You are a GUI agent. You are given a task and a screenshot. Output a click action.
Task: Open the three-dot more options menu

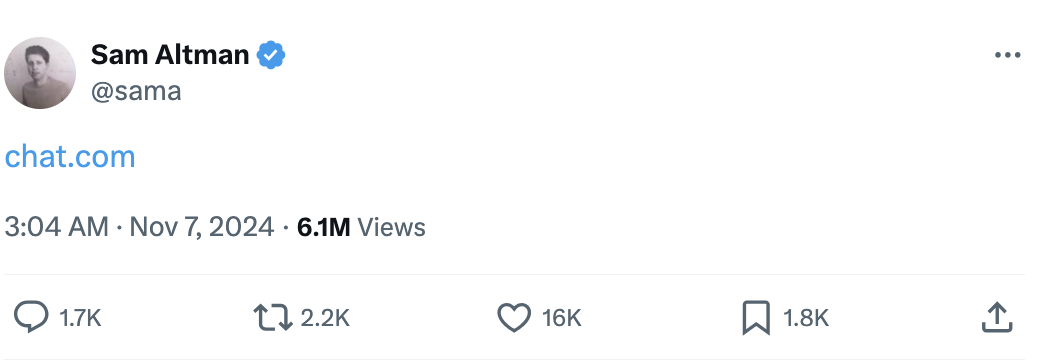point(1007,55)
